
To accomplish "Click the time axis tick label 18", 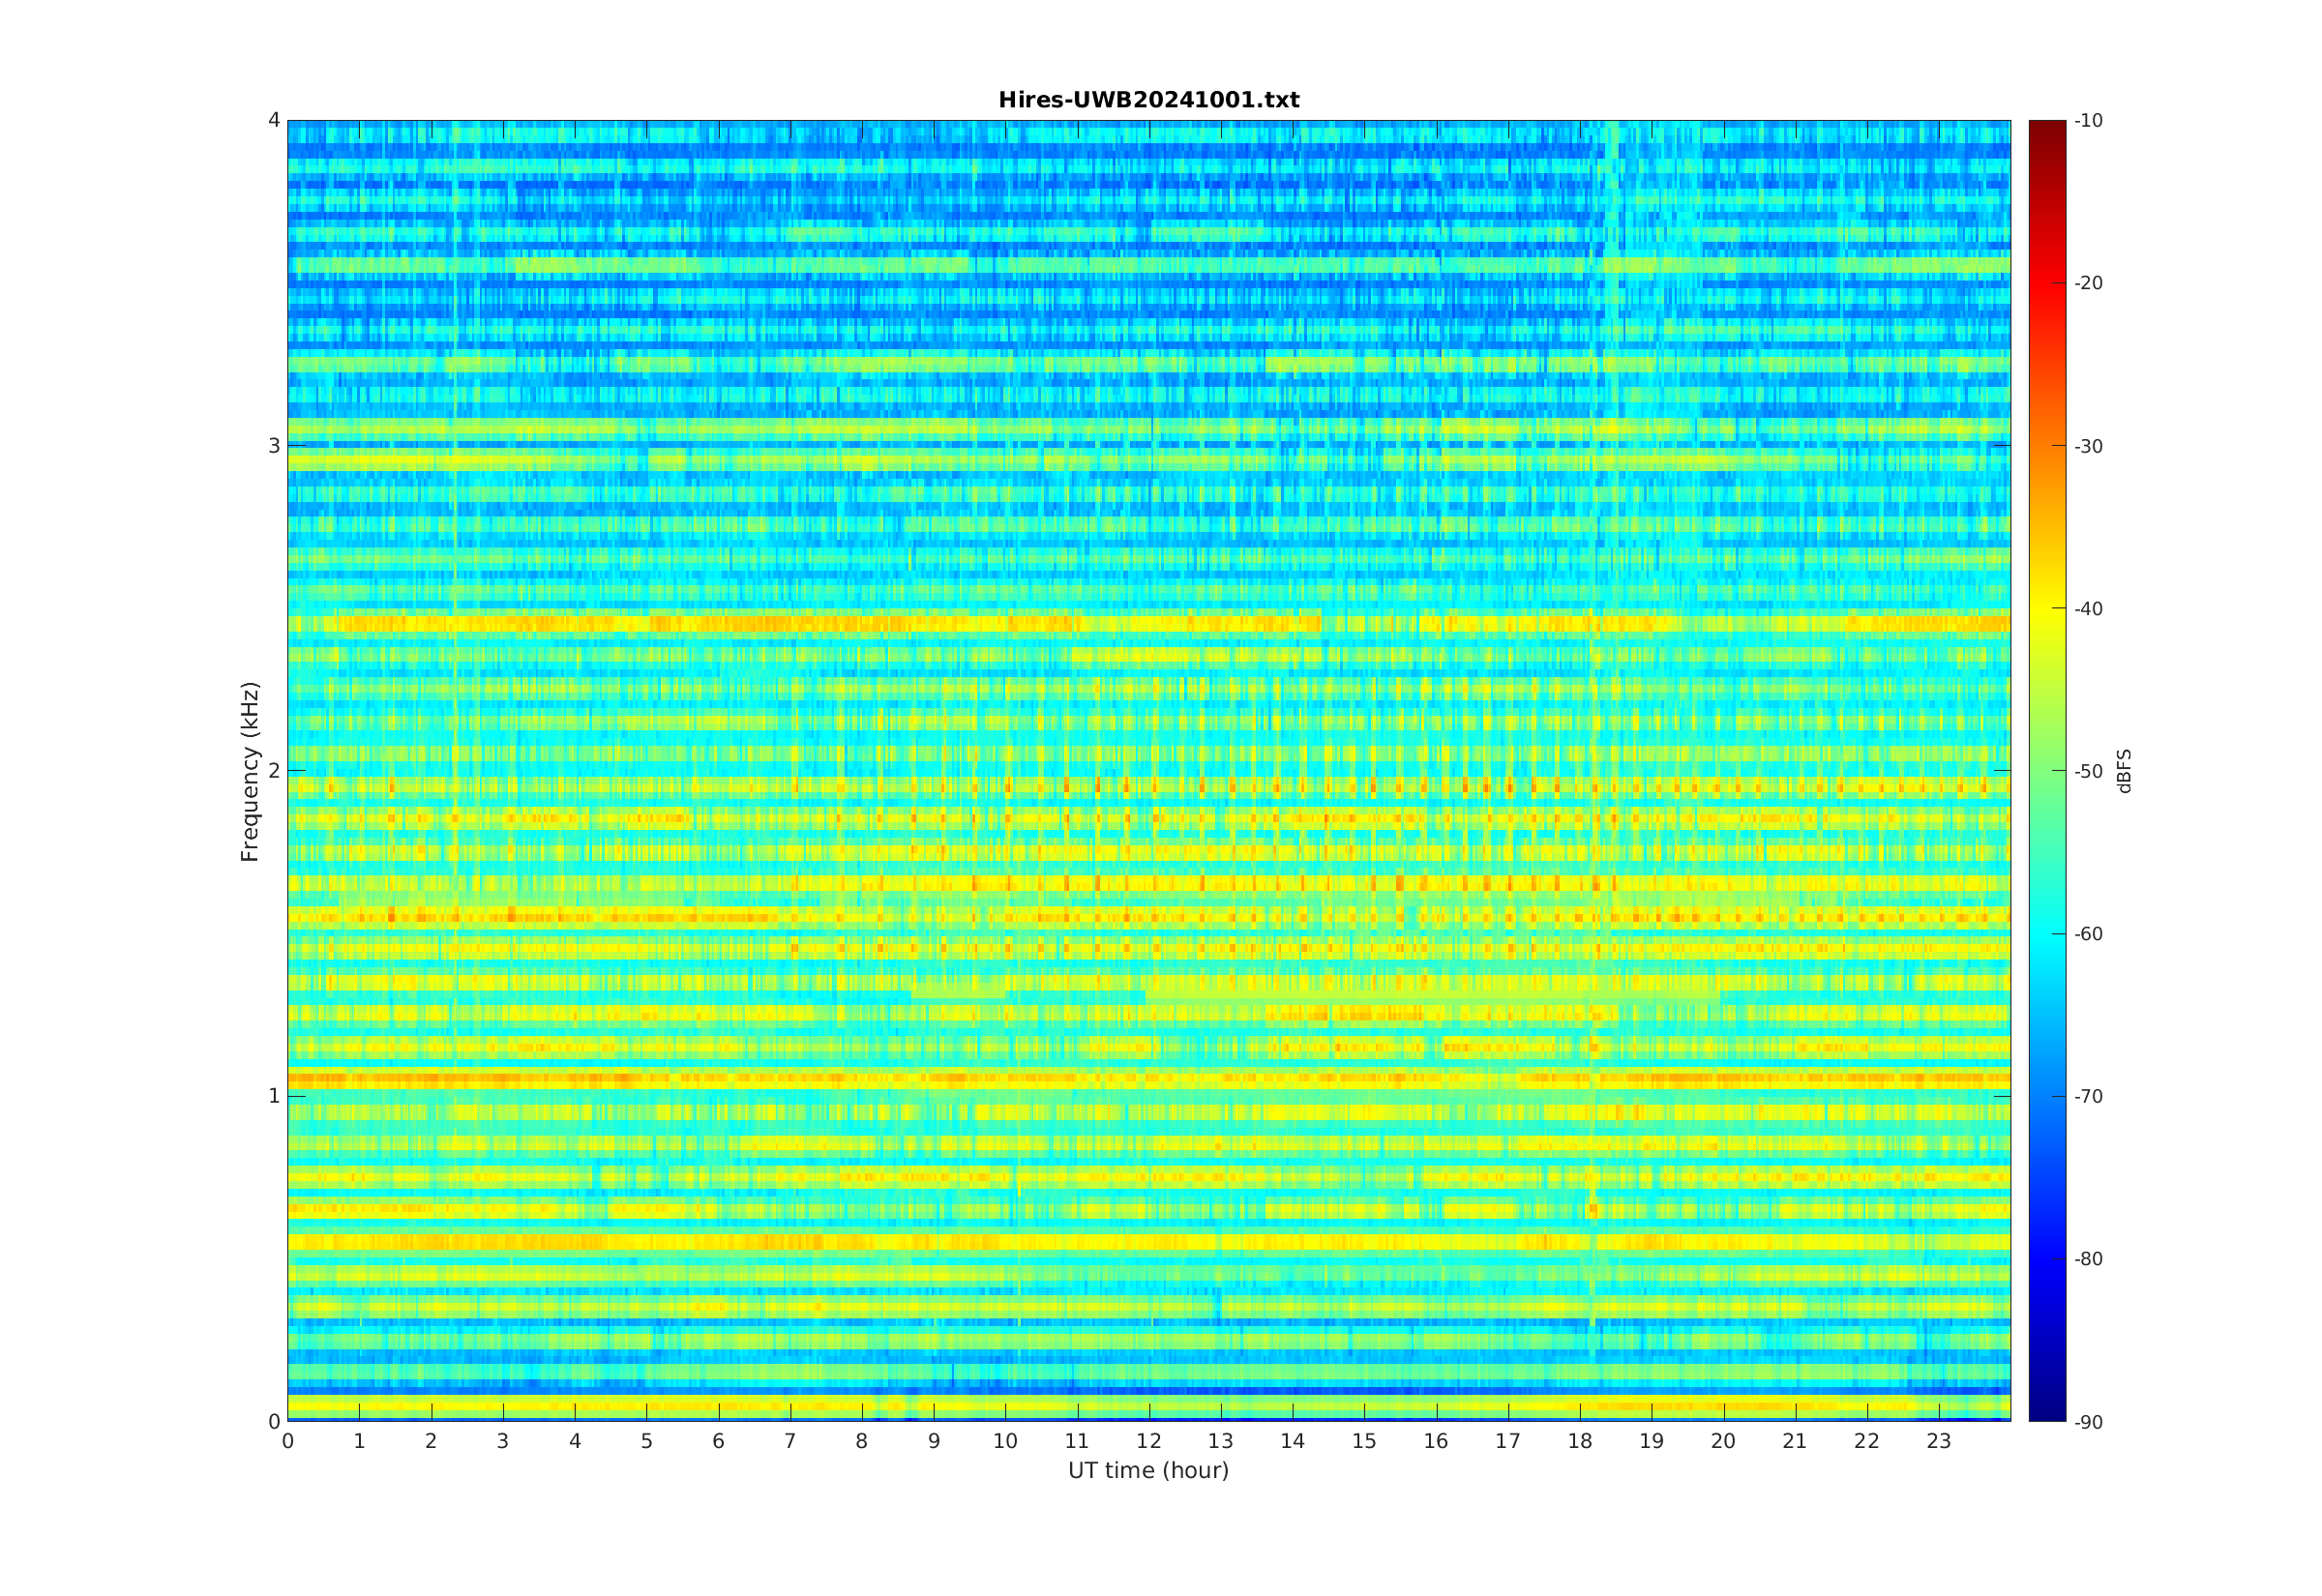I will [x=1580, y=1441].
